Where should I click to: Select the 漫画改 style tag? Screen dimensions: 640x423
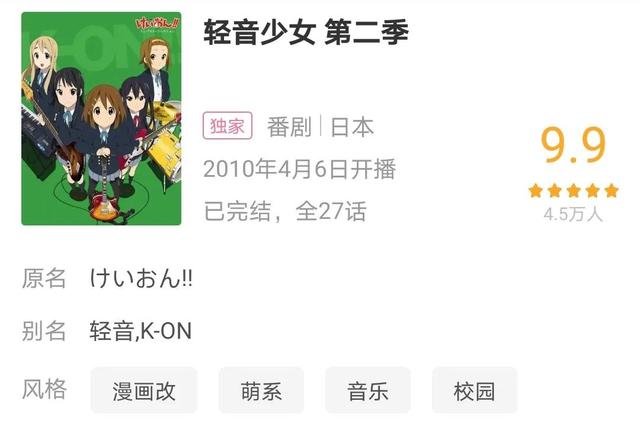coord(144,391)
